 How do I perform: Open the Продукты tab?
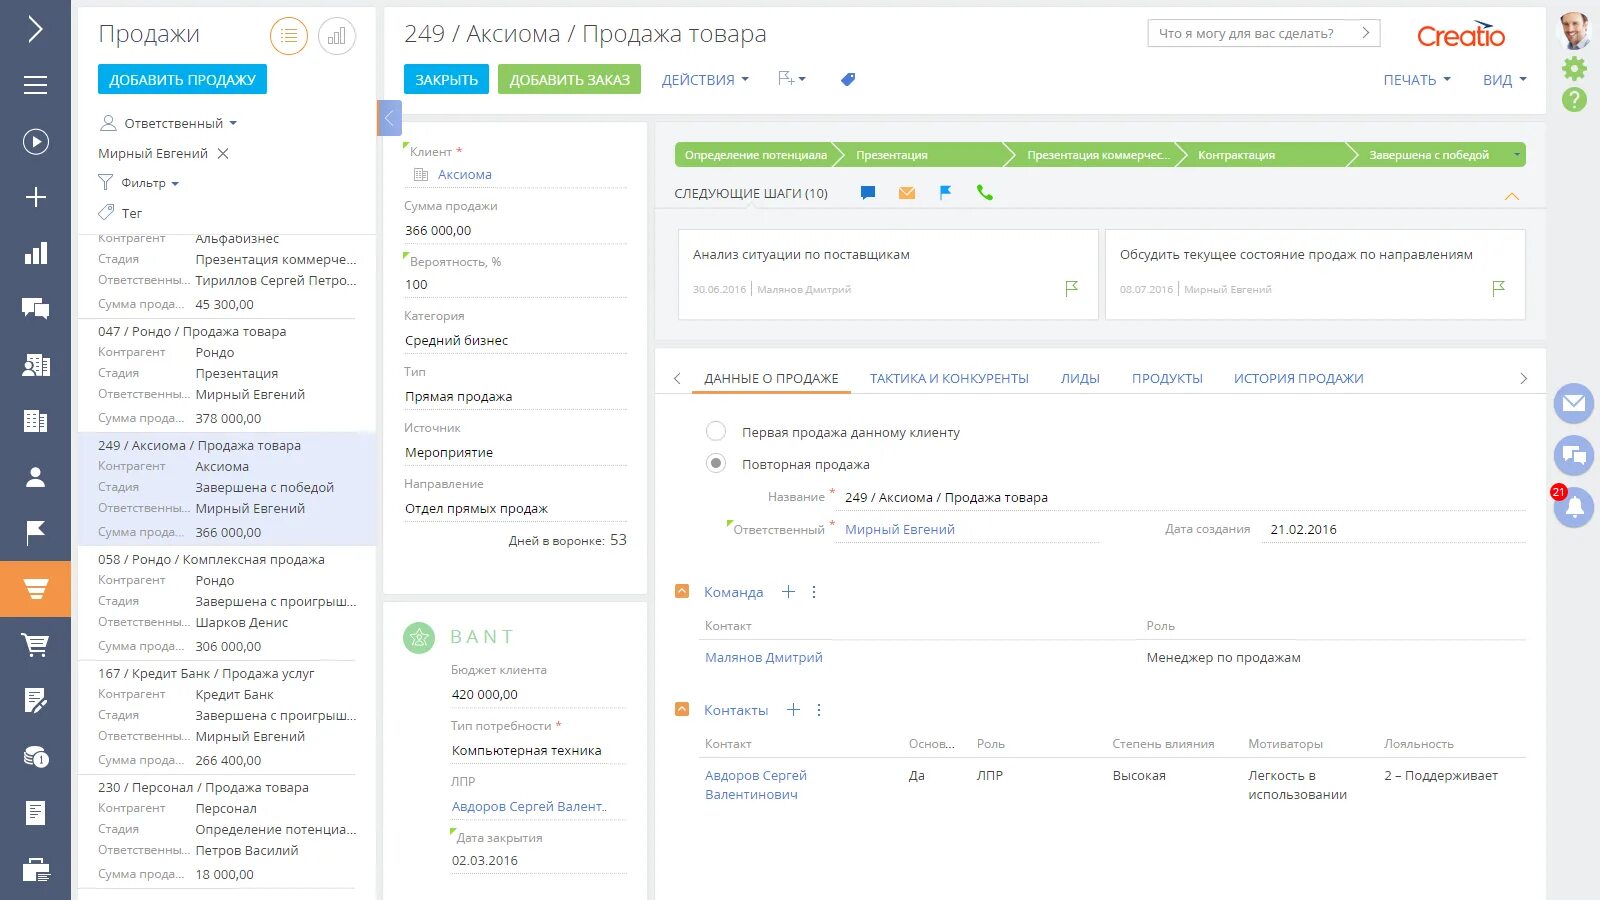coord(1167,378)
